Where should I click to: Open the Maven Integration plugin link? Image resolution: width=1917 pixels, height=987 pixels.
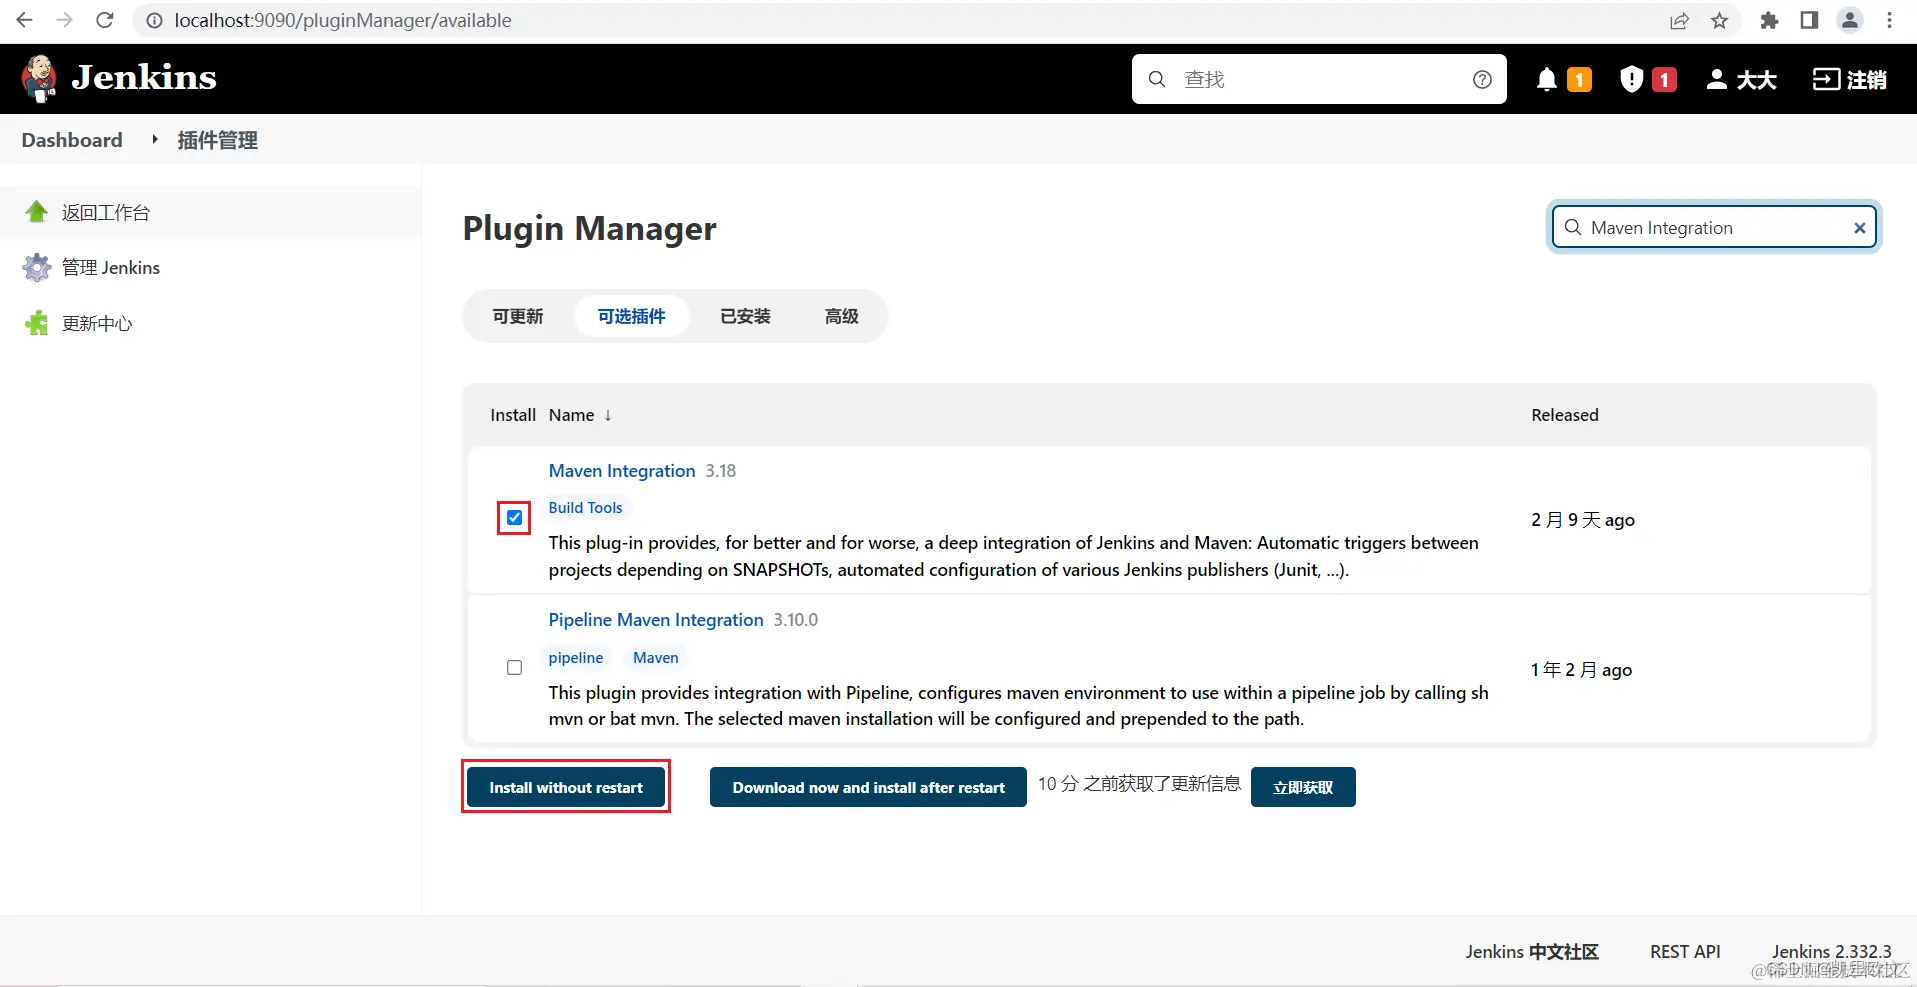point(622,470)
